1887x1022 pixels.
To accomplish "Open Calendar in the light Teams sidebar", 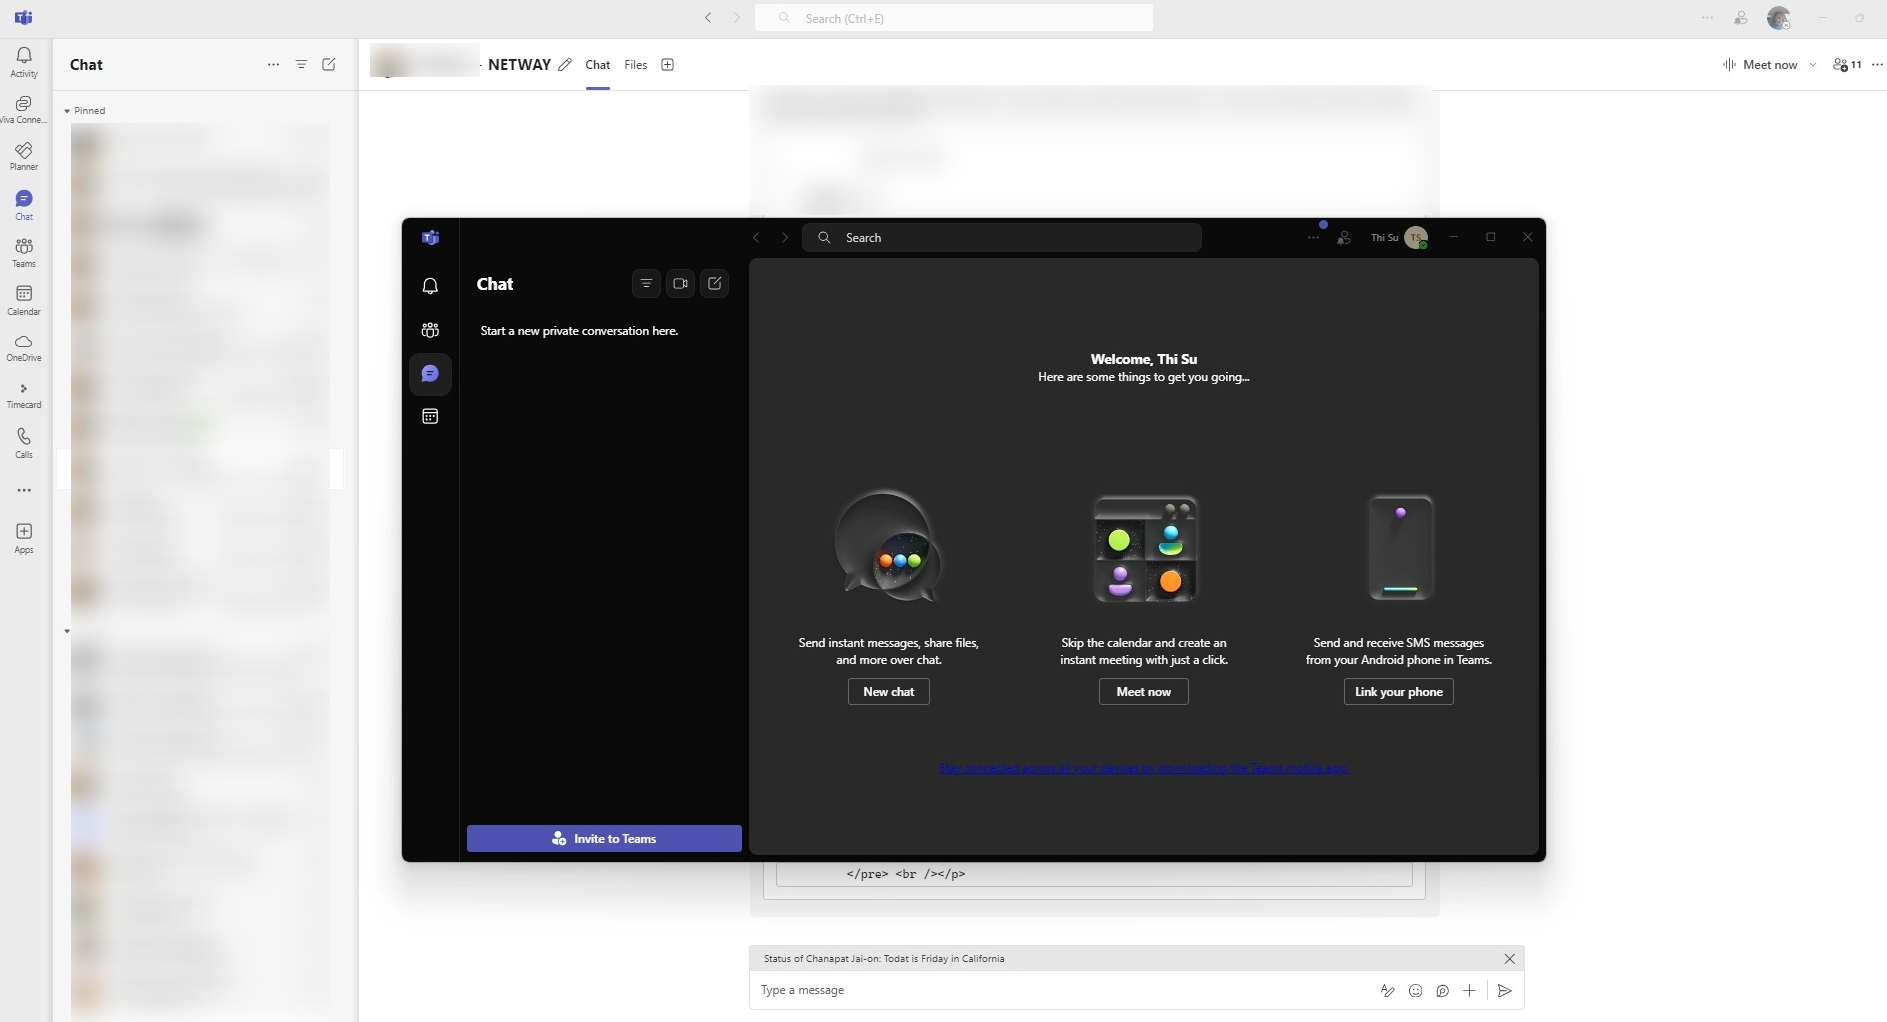I will point(24,300).
